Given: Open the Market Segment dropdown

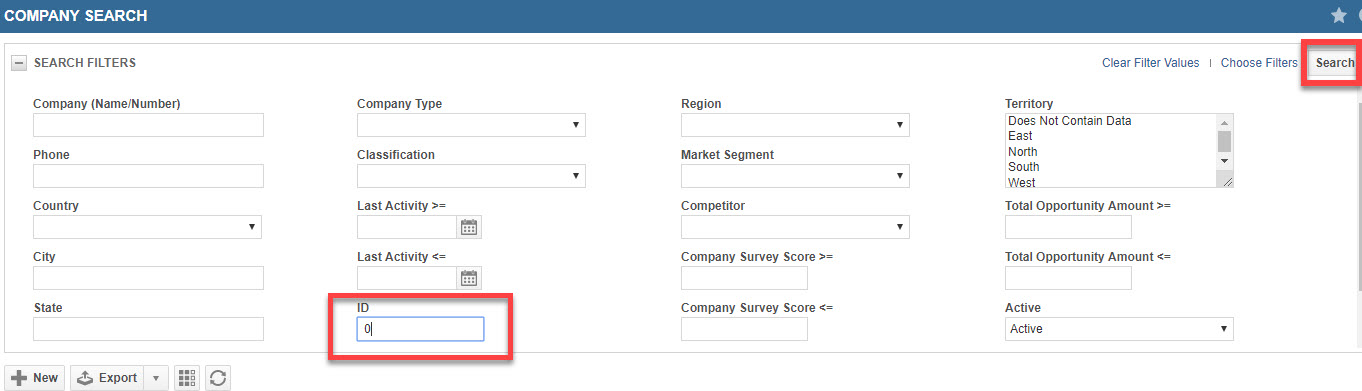Looking at the screenshot, I should tap(795, 176).
